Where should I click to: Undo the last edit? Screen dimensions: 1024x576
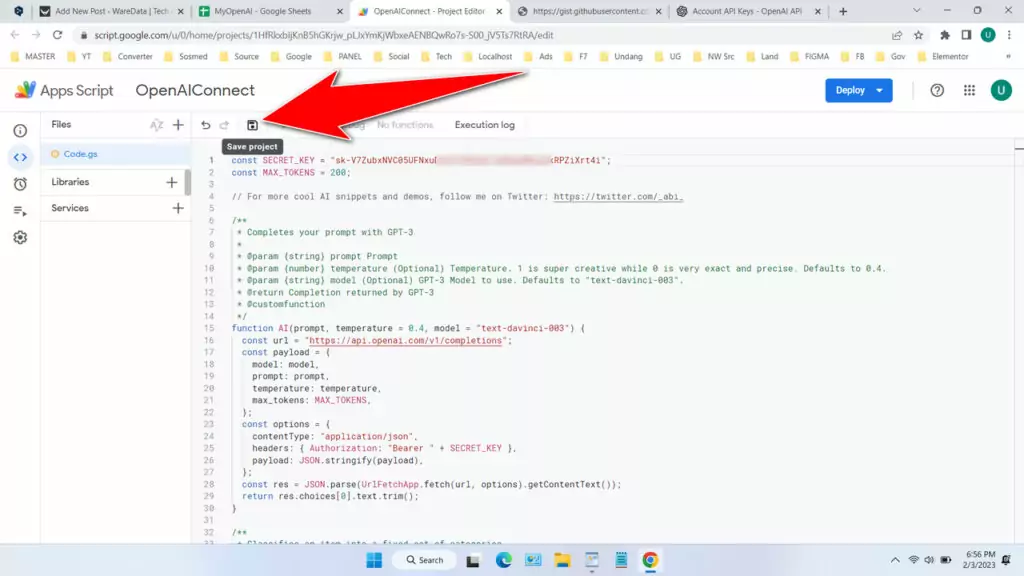click(x=206, y=125)
